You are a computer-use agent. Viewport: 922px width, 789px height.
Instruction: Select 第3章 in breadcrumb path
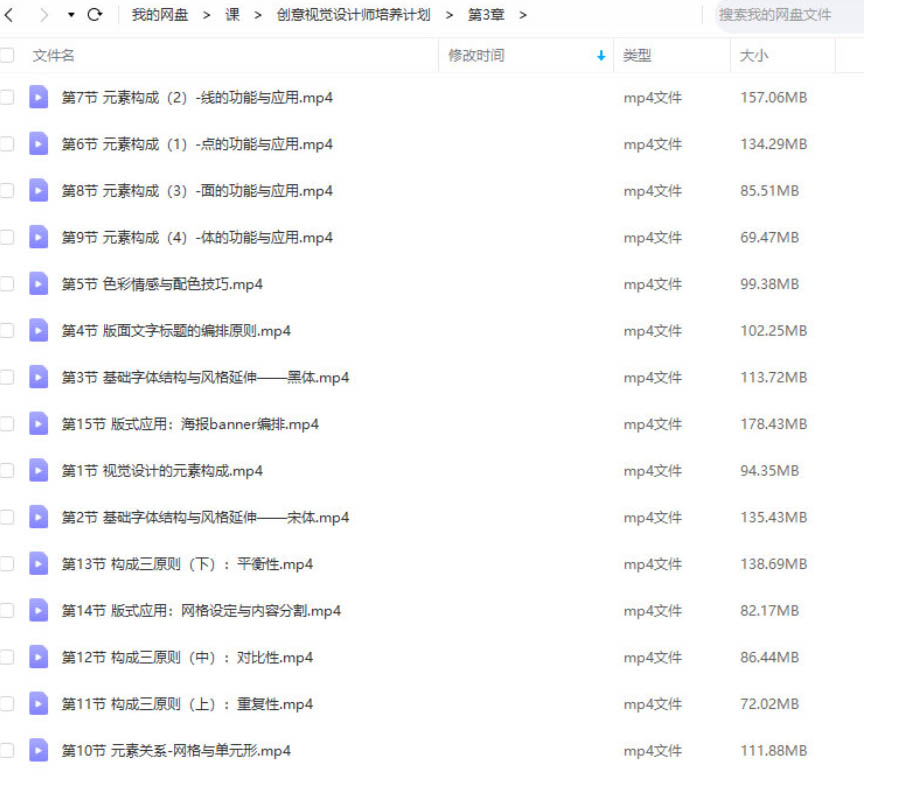(x=486, y=15)
